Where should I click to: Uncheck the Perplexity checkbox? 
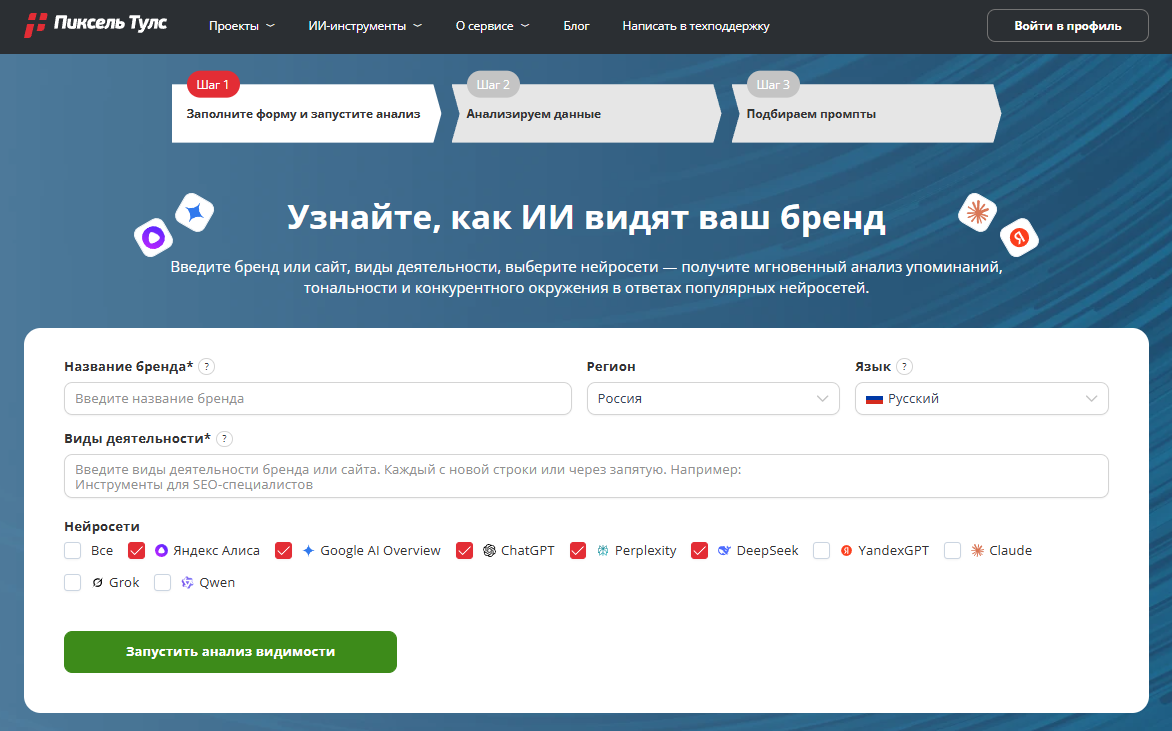click(x=578, y=550)
